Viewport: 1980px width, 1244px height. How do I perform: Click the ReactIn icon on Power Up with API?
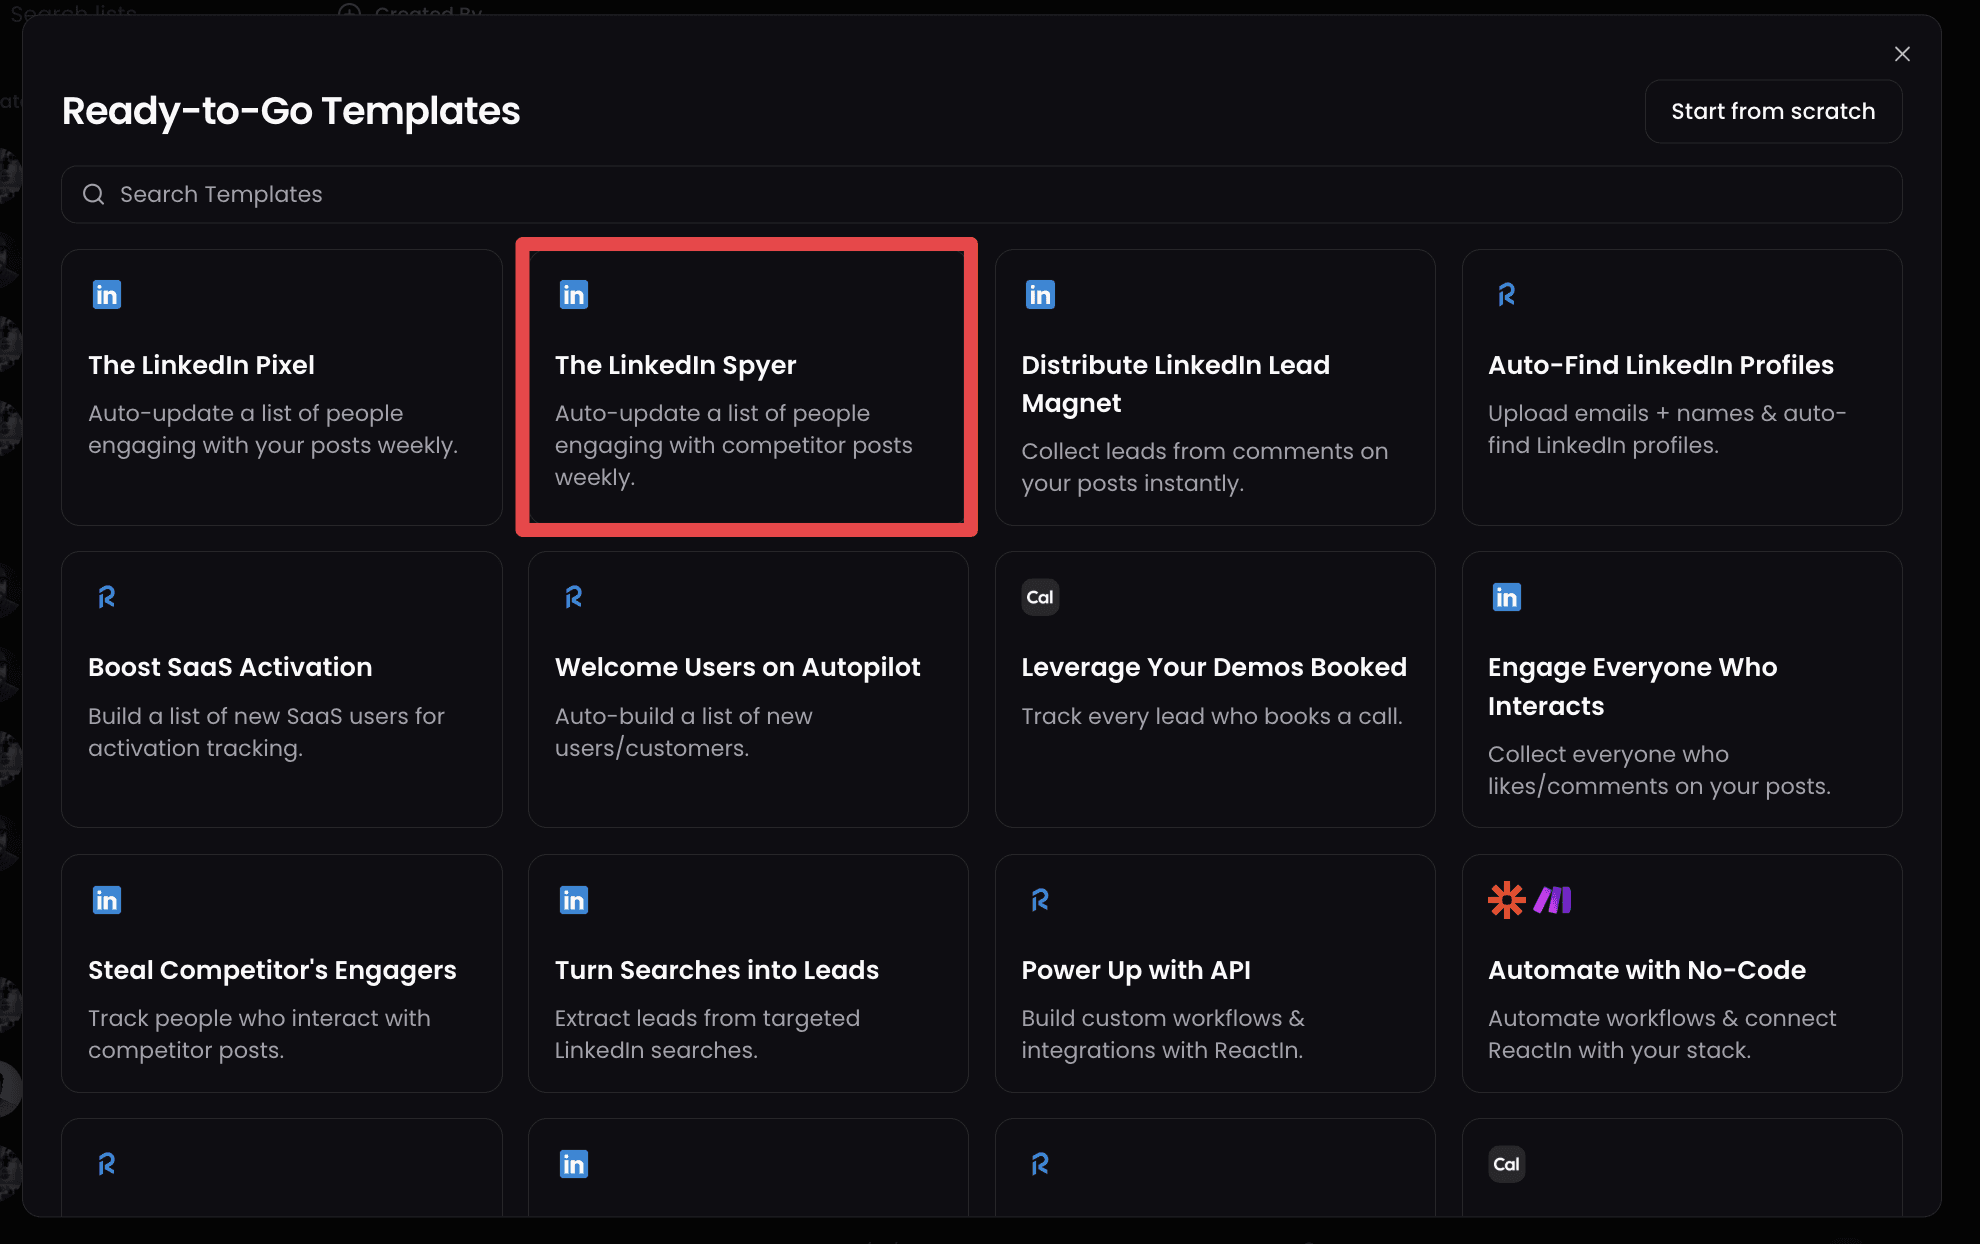[x=1039, y=899]
